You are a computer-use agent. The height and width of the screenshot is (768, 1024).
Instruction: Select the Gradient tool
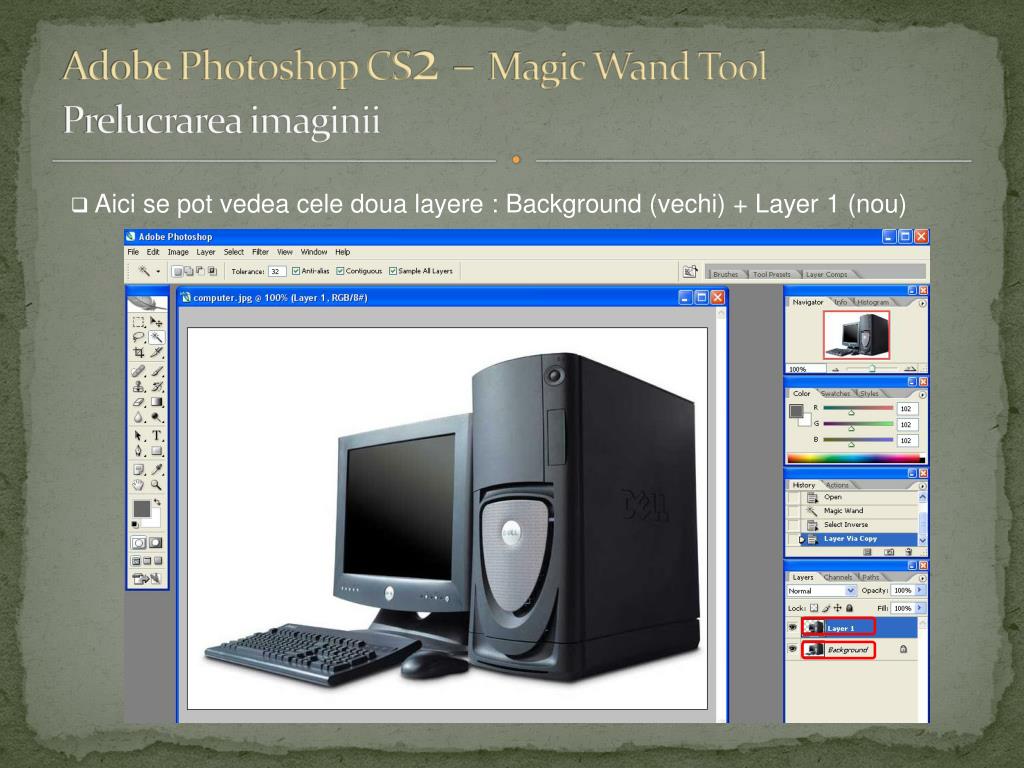click(157, 402)
